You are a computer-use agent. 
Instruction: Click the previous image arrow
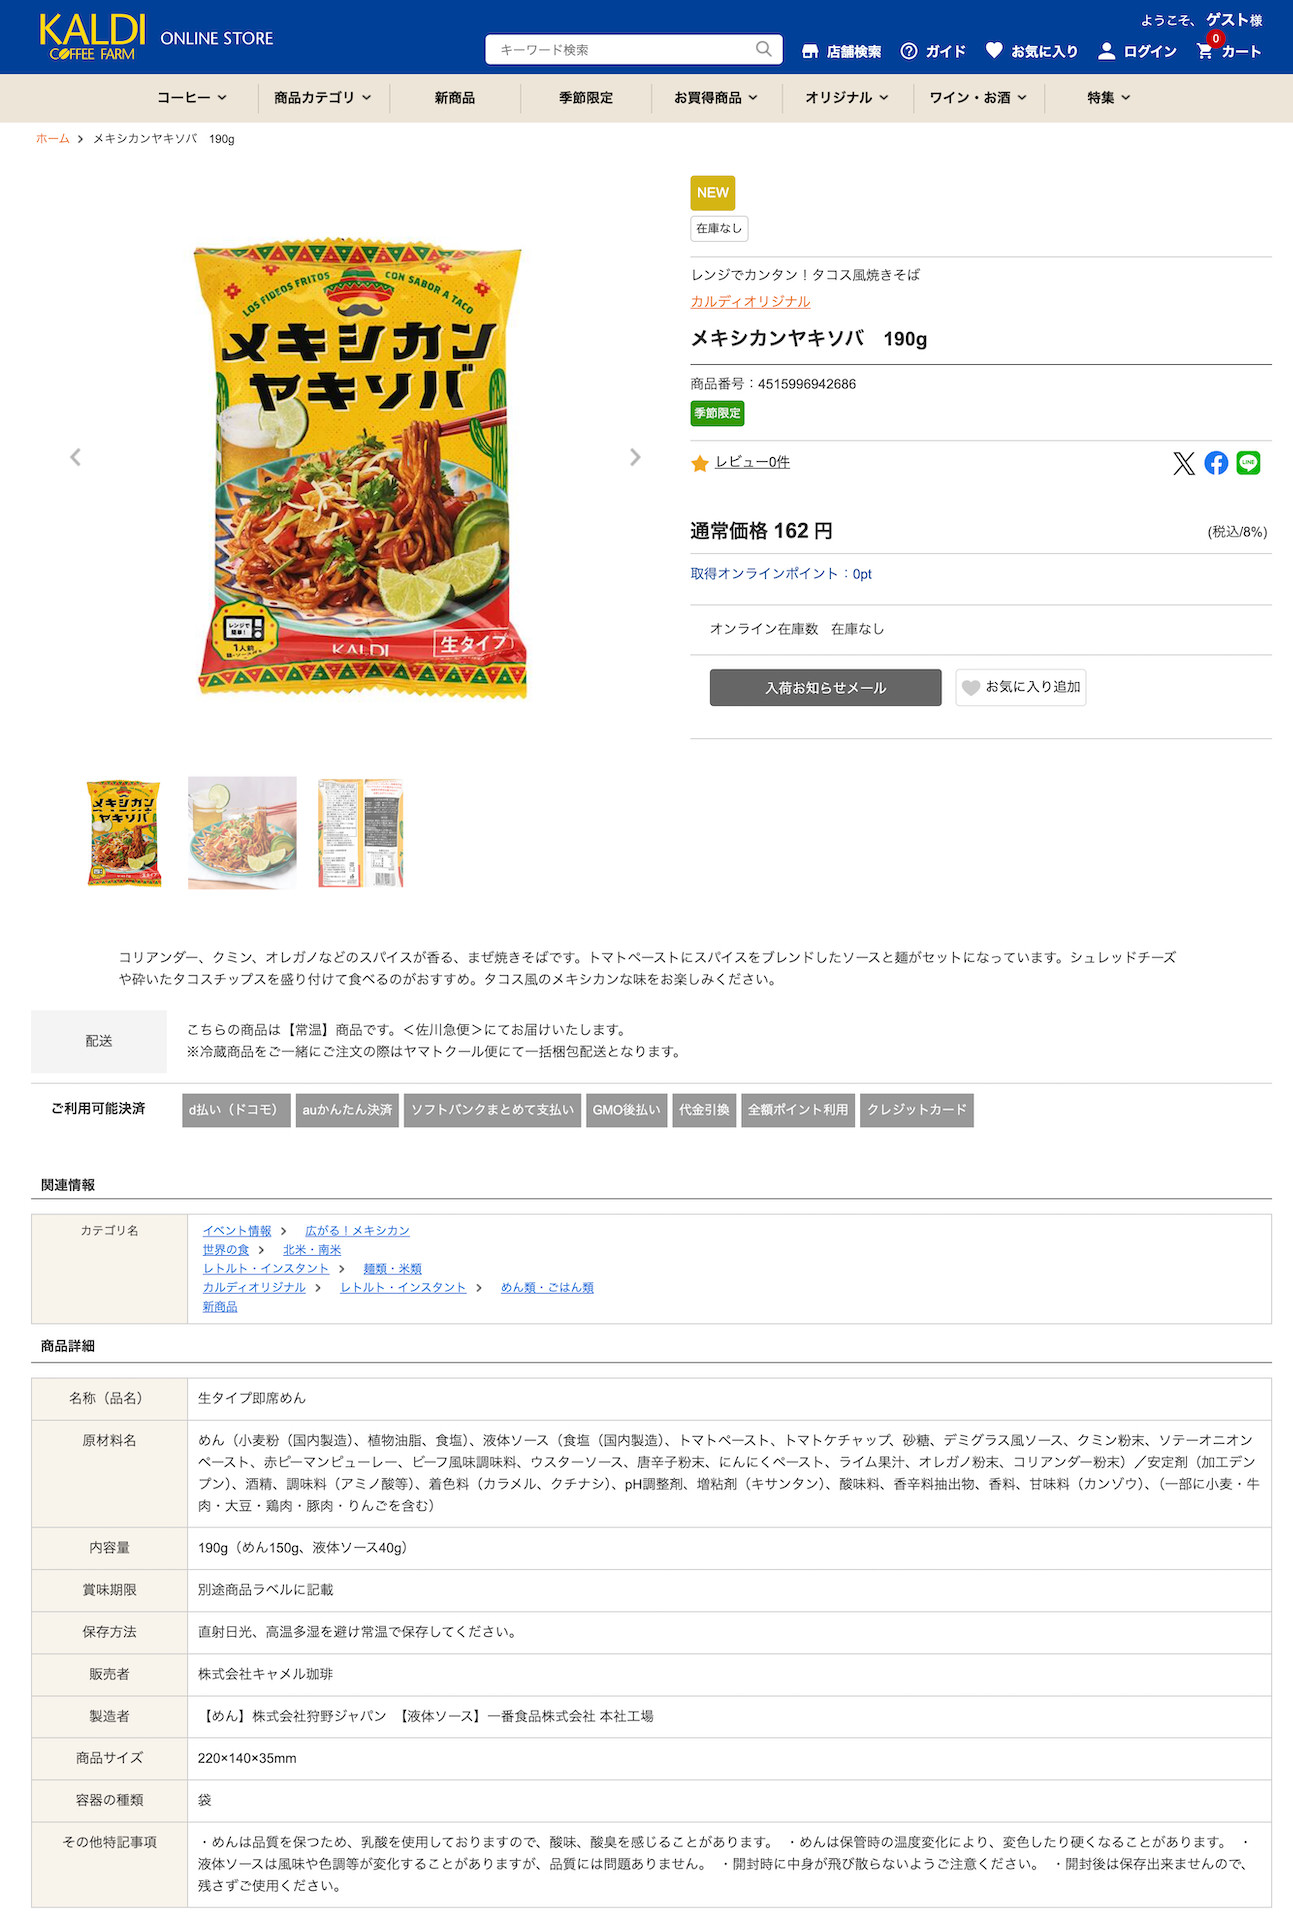click(x=75, y=457)
